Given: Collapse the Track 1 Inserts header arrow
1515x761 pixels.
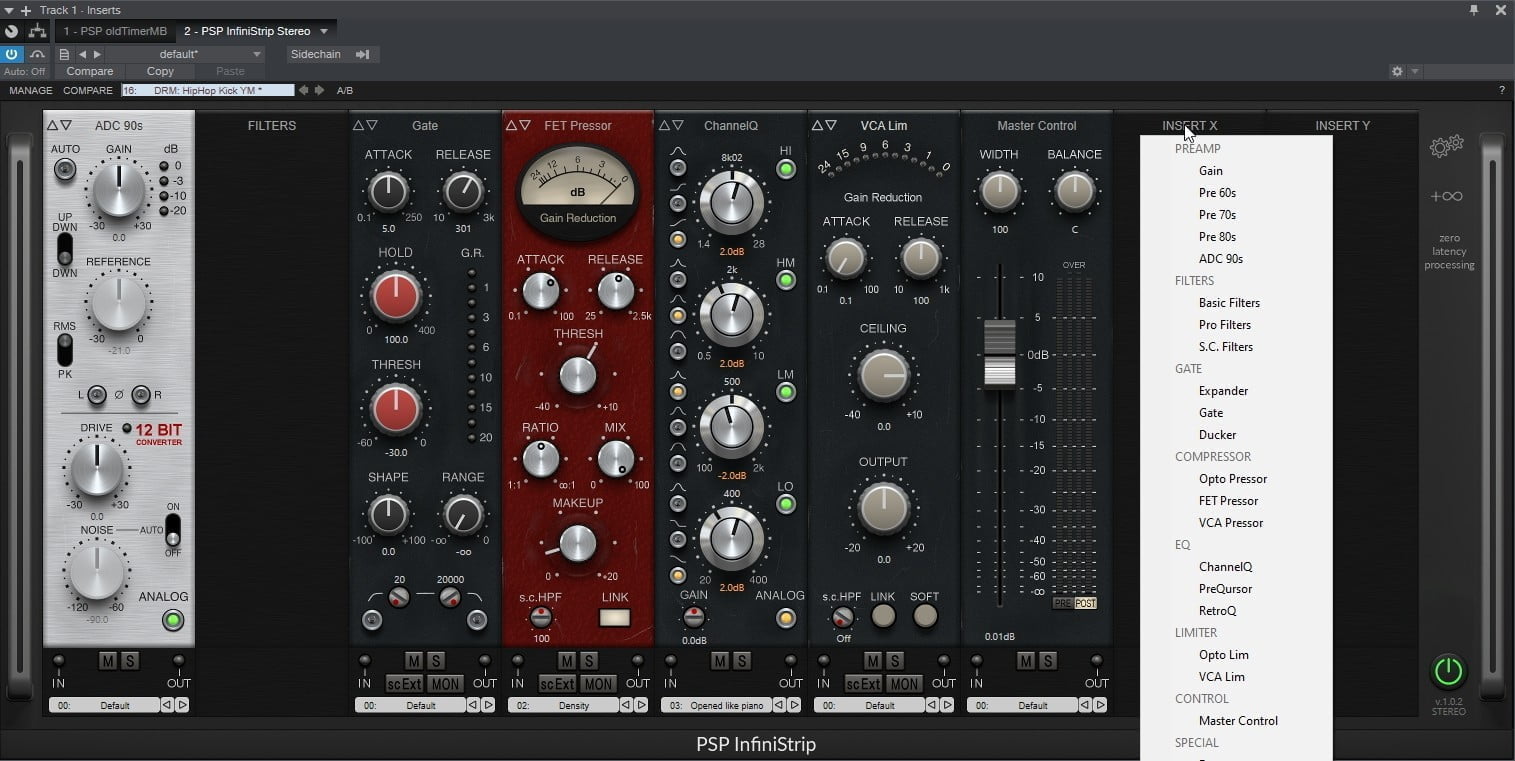Looking at the screenshot, I should tap(9, 9).
